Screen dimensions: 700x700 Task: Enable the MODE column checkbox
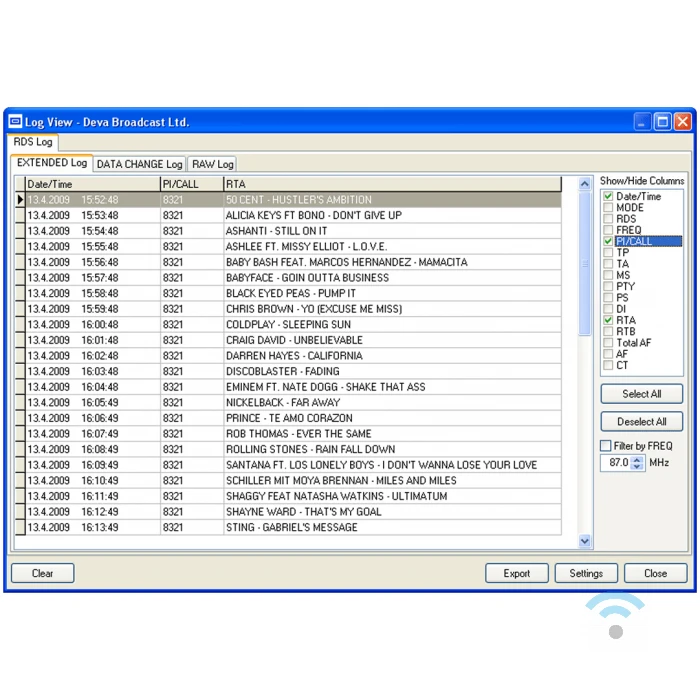[608, 207]
